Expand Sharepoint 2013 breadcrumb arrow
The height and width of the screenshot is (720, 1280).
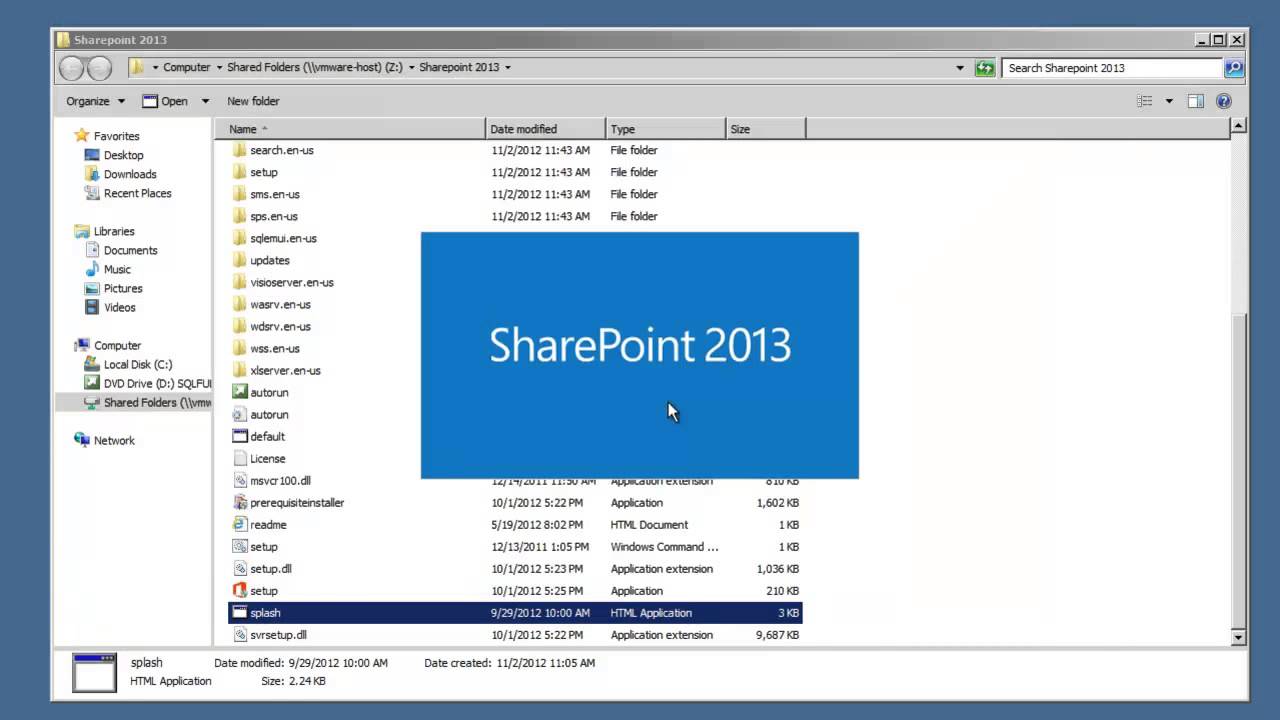(508, 68)
